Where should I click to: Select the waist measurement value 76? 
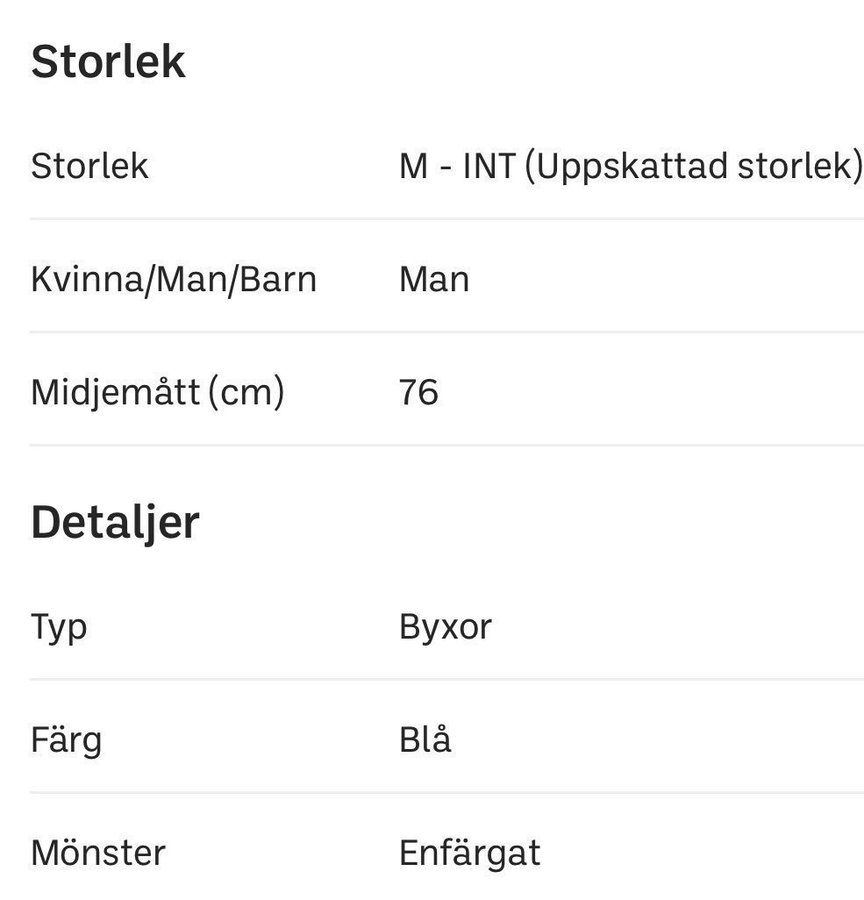(418, 392)
